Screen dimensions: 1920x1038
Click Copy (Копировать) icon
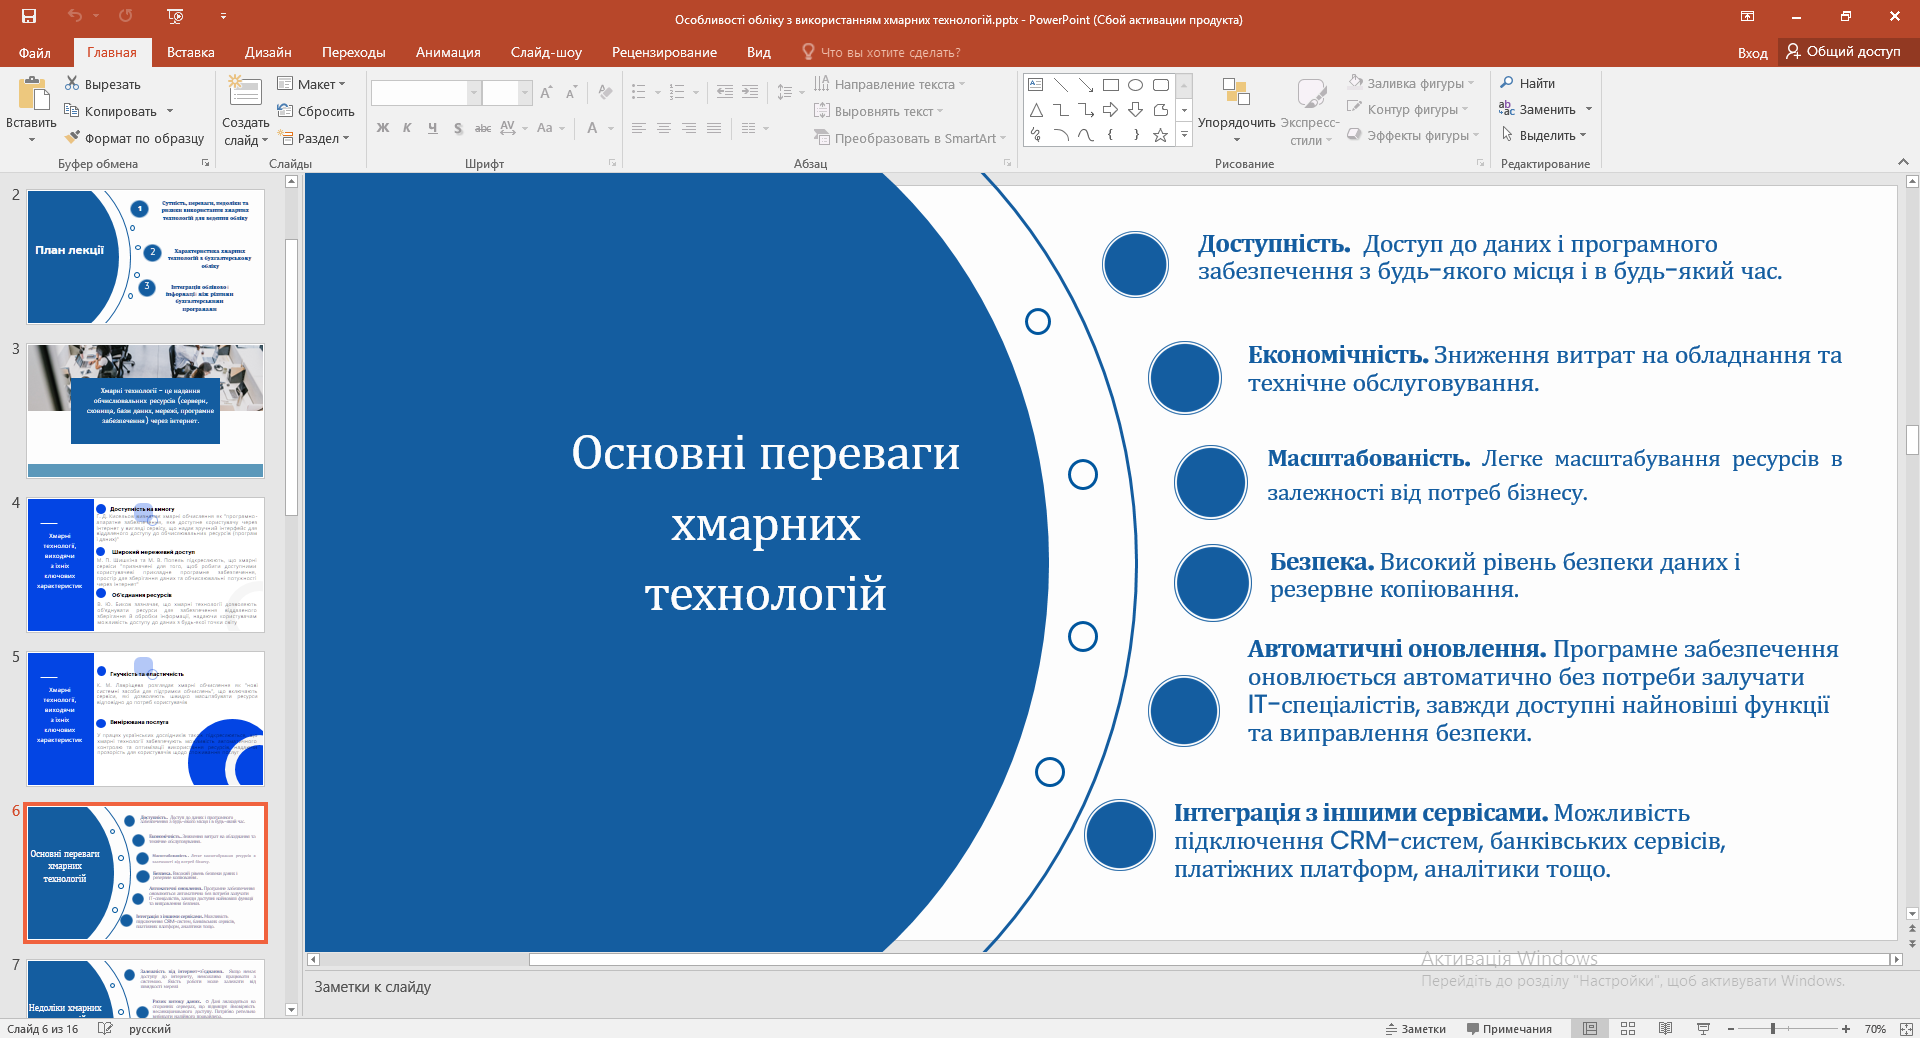72,111
